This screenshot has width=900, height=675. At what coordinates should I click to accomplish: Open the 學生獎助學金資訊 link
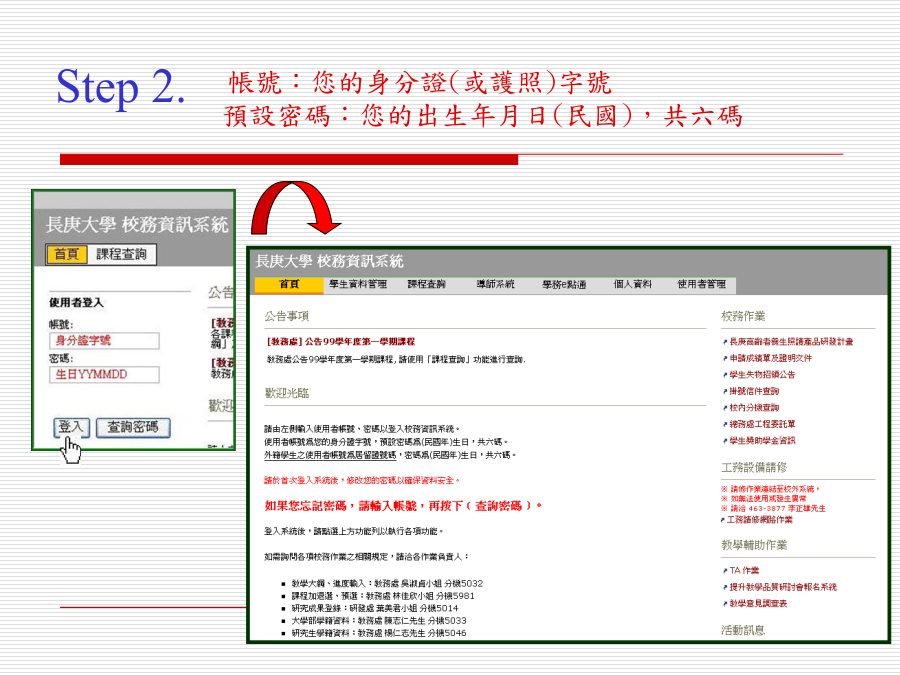click(762, 441)
